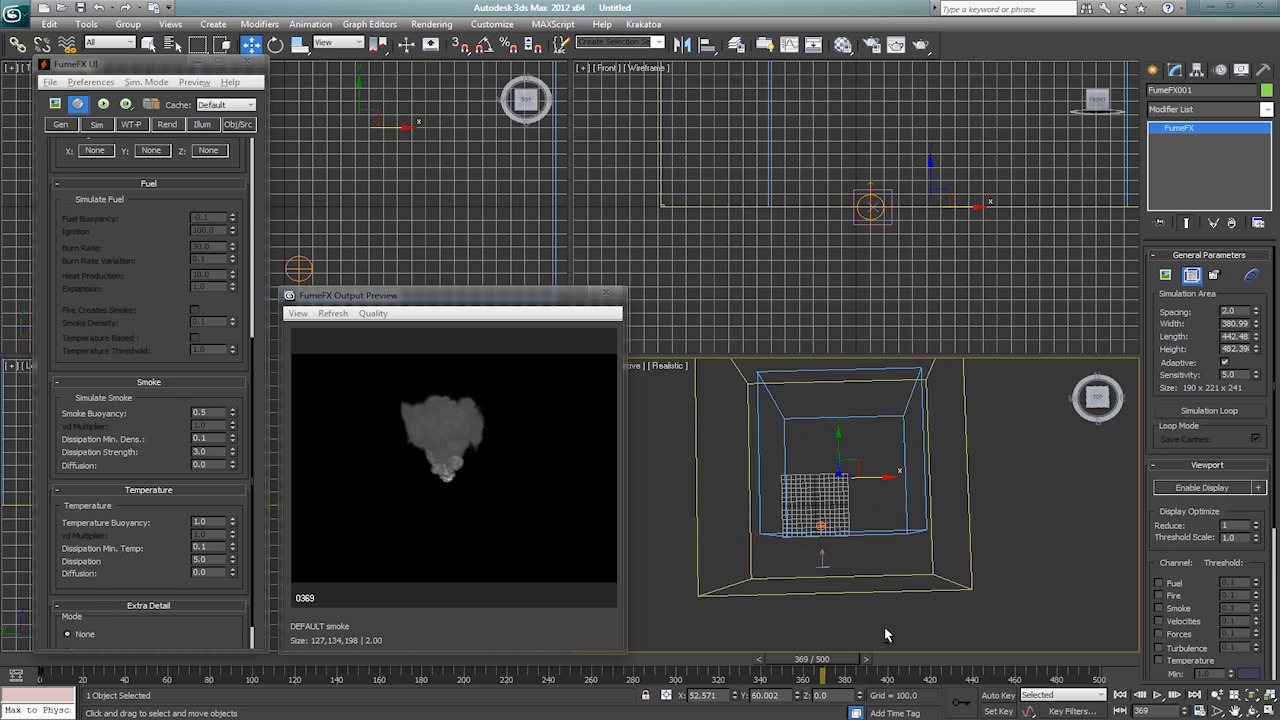Screen dimensions: 1280x720
Task: Open the Create command panel tab
Action: point(1153,70)
